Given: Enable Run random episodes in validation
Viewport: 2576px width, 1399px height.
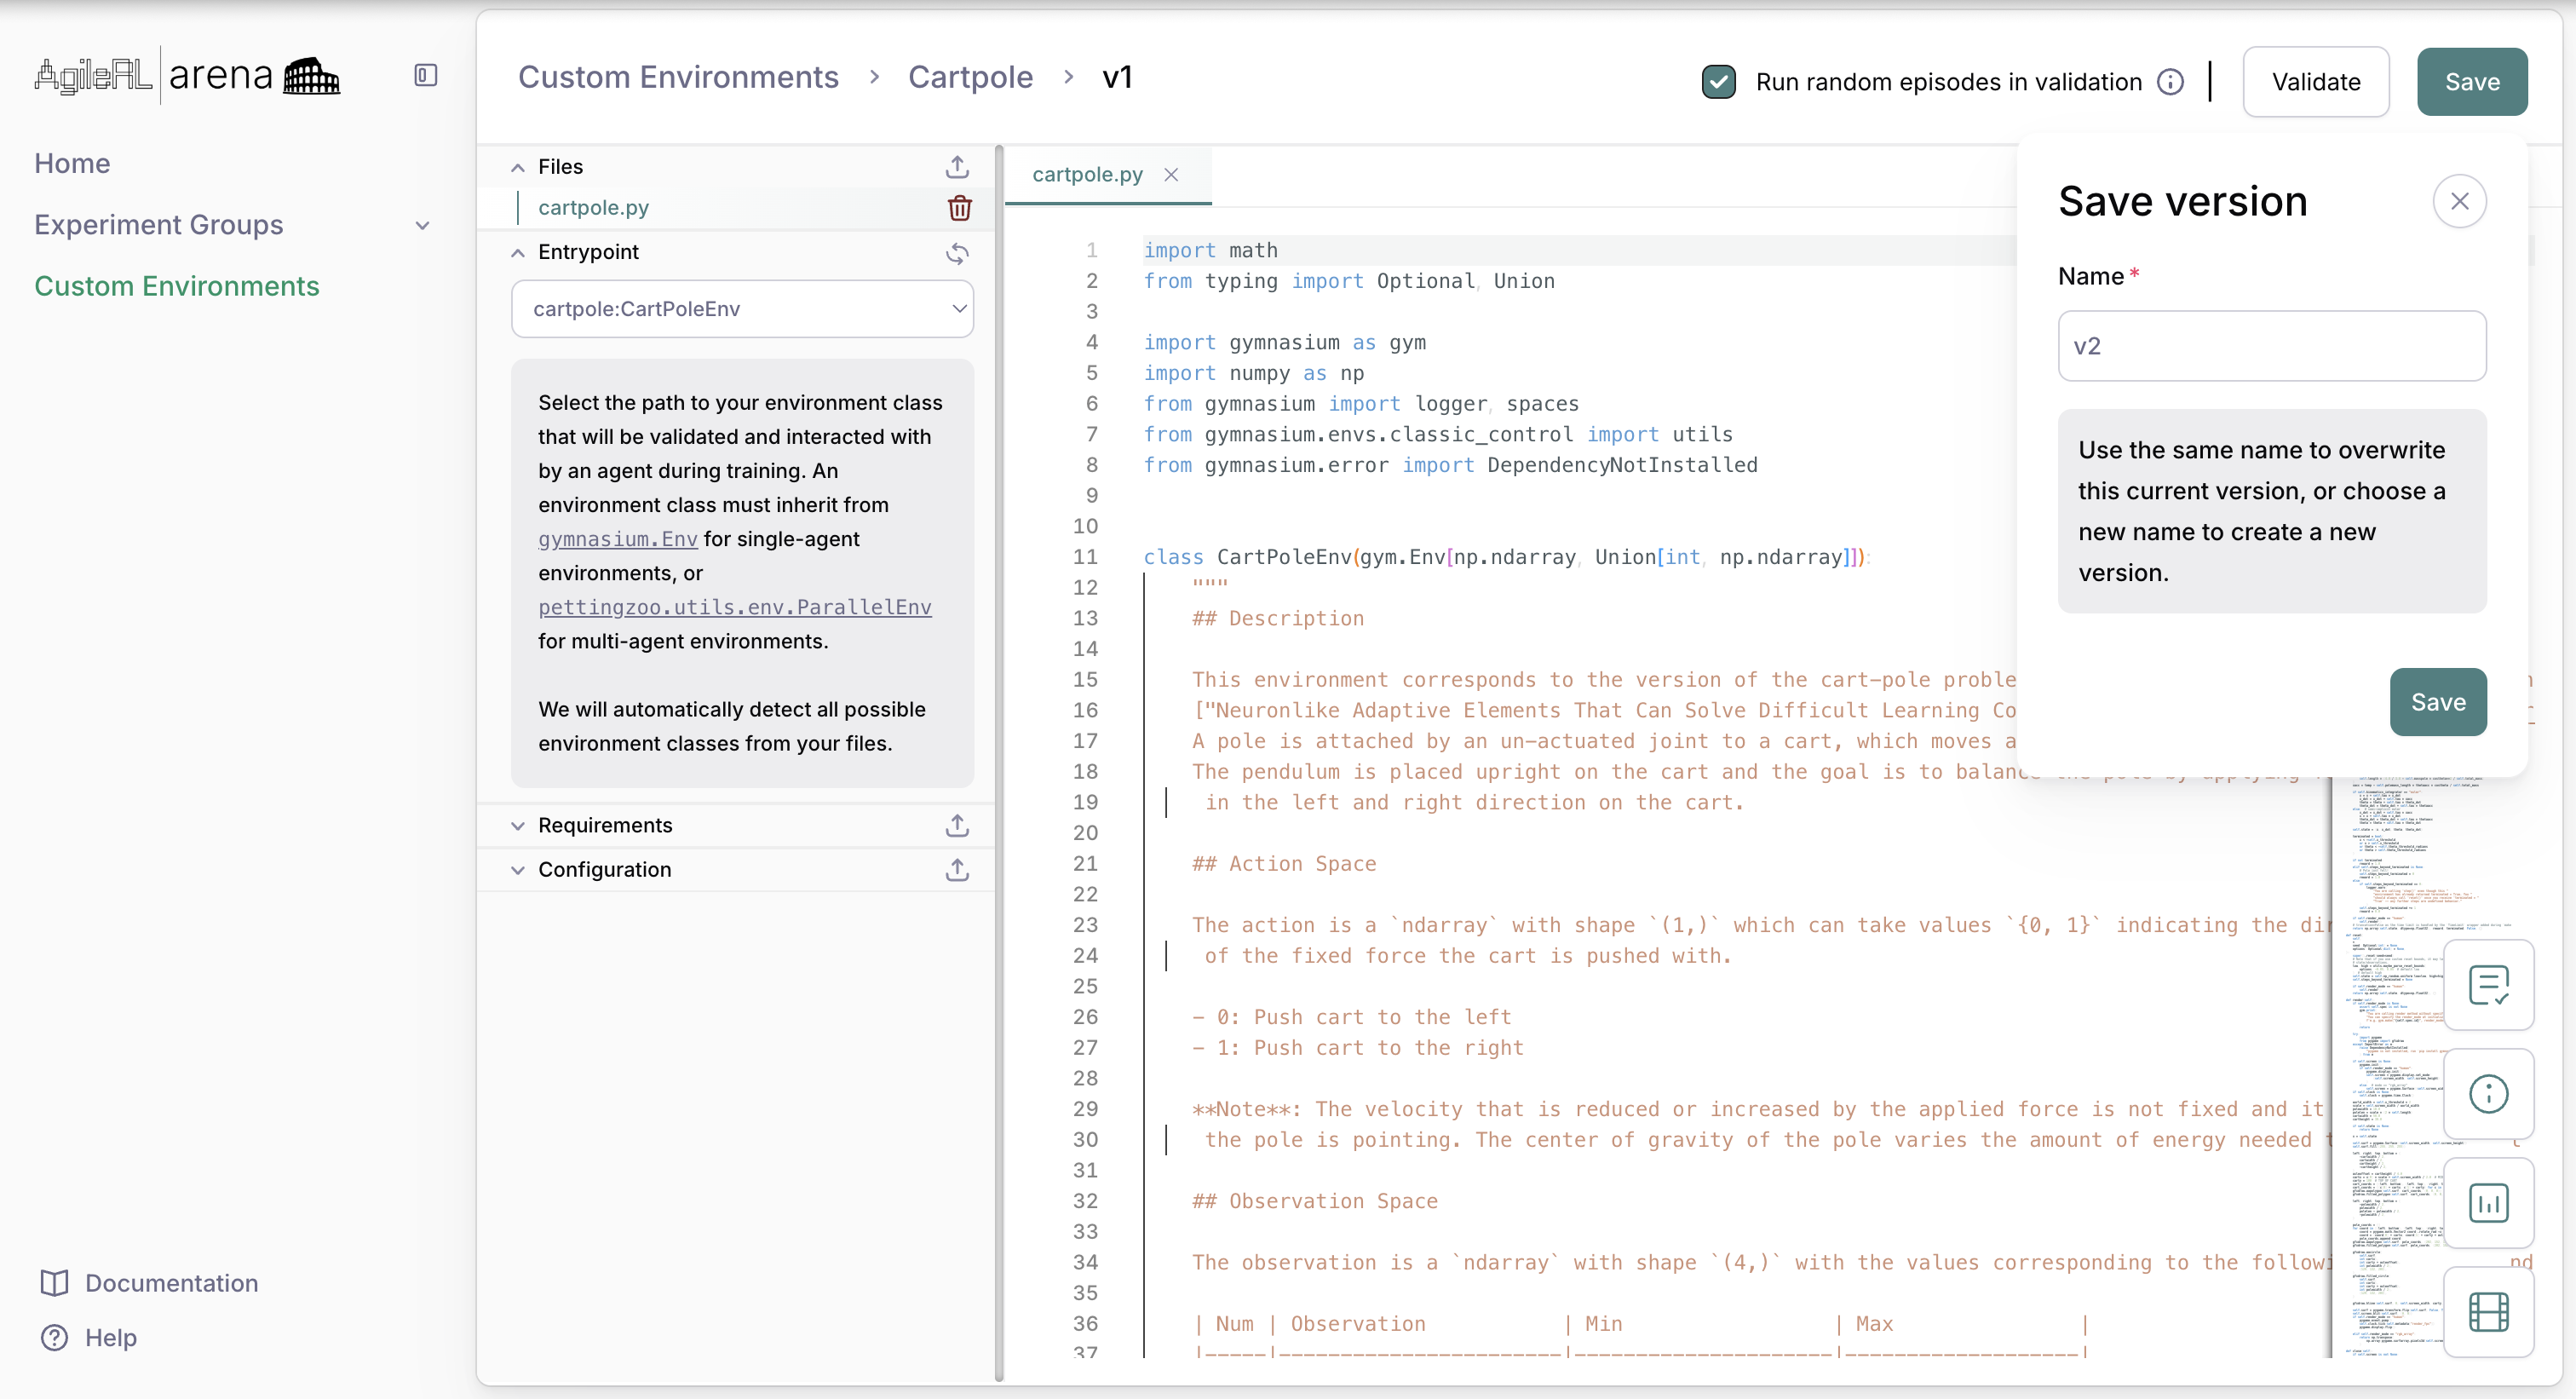Looking at the screenshot, I should tap(1719, 81).
